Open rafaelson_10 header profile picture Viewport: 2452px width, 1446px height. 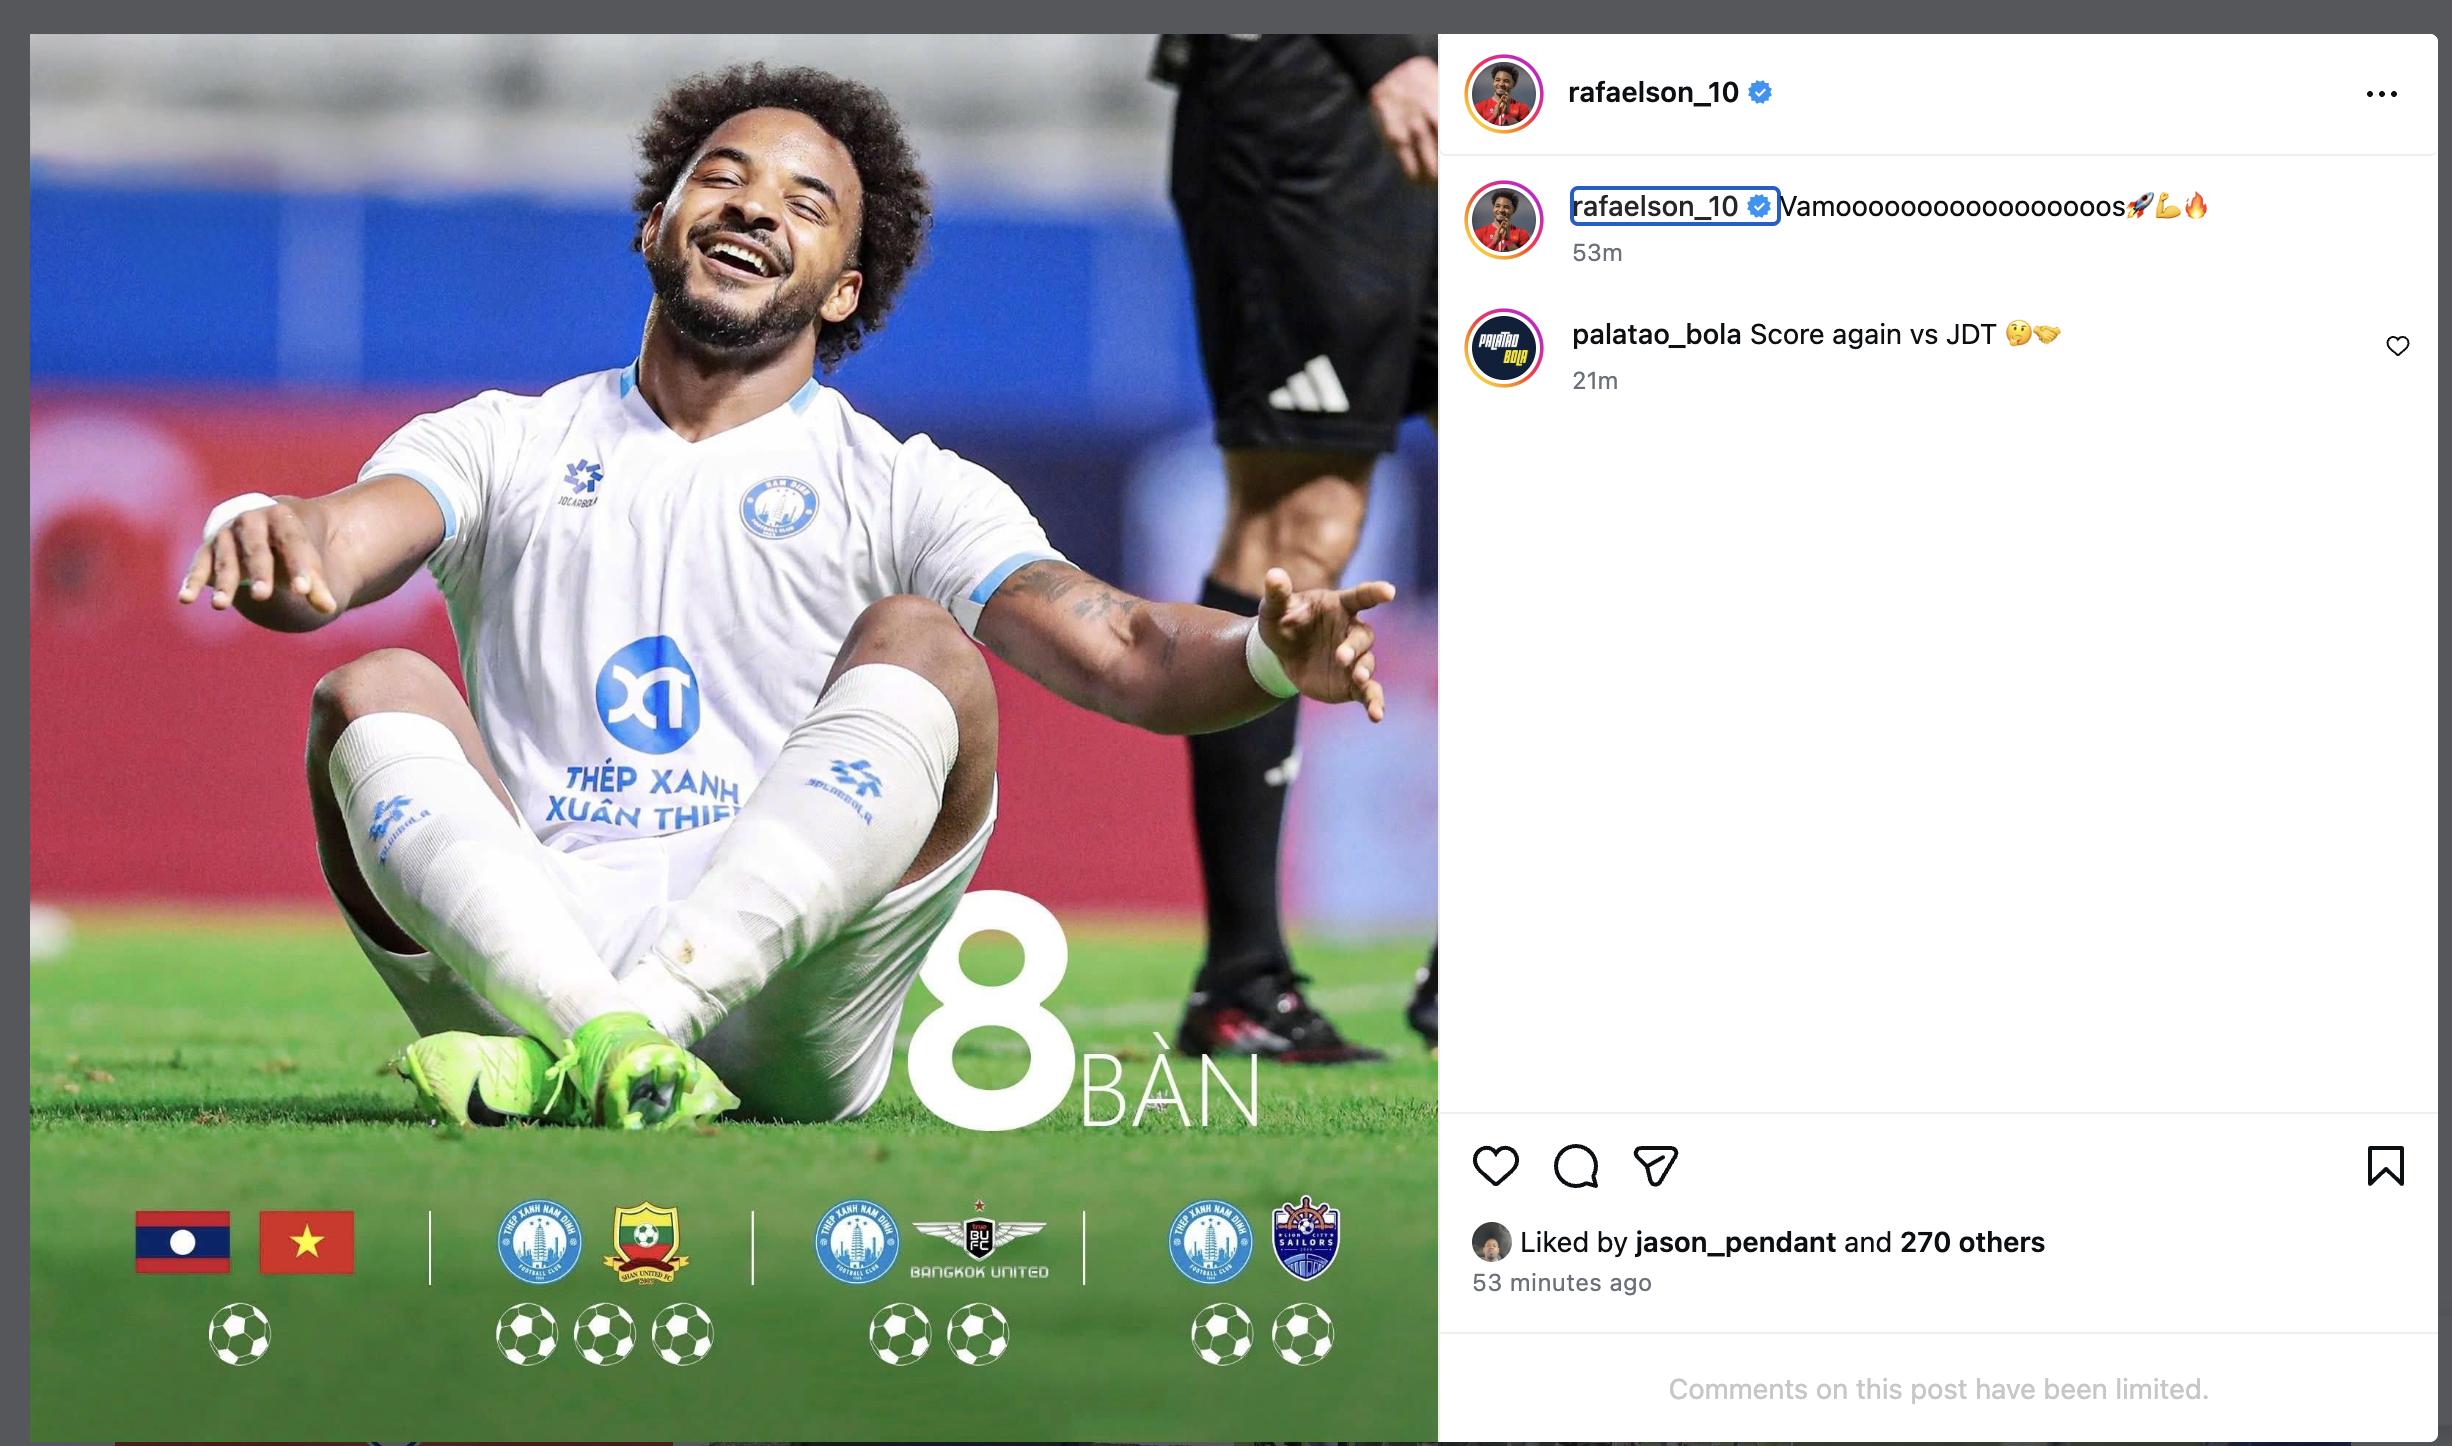tap(1503, 93)
